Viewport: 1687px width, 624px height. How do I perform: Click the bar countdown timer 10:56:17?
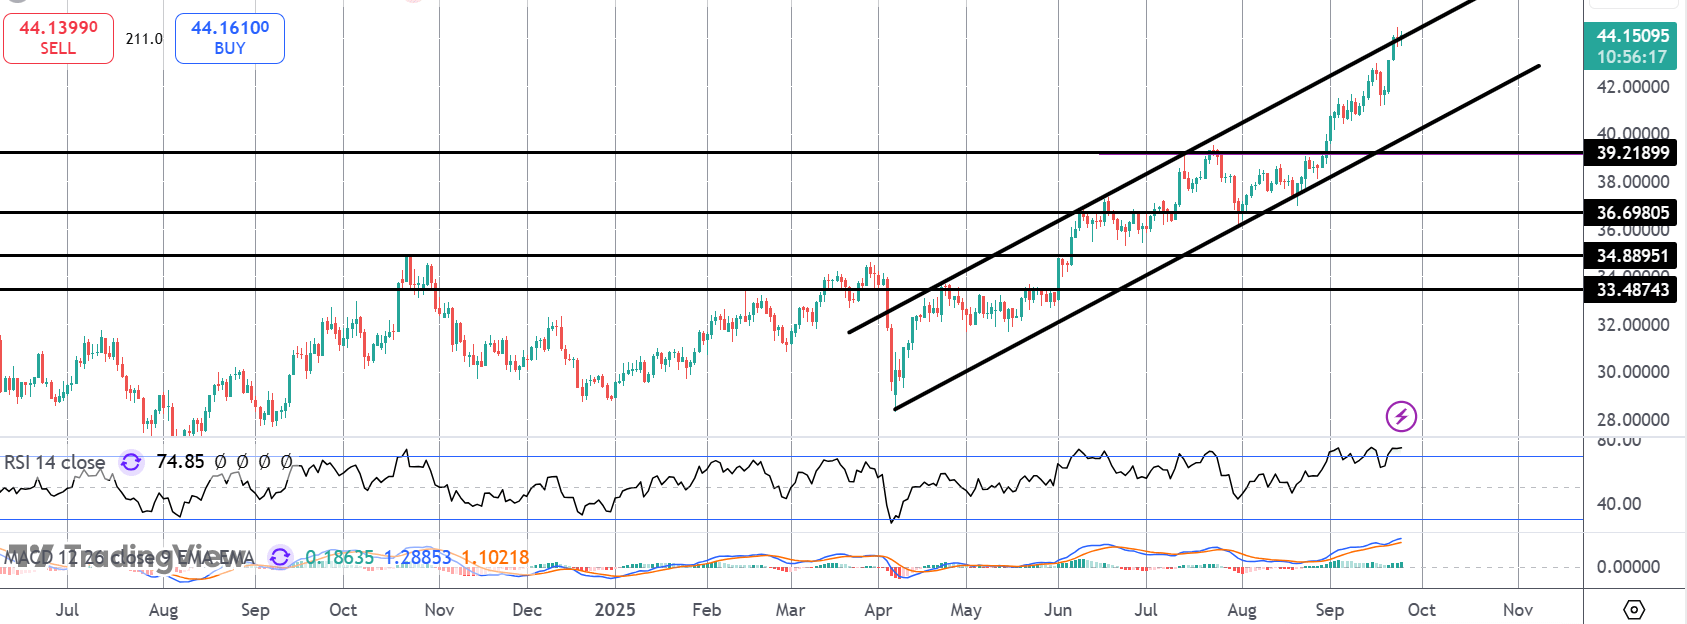click(1632, 57)
